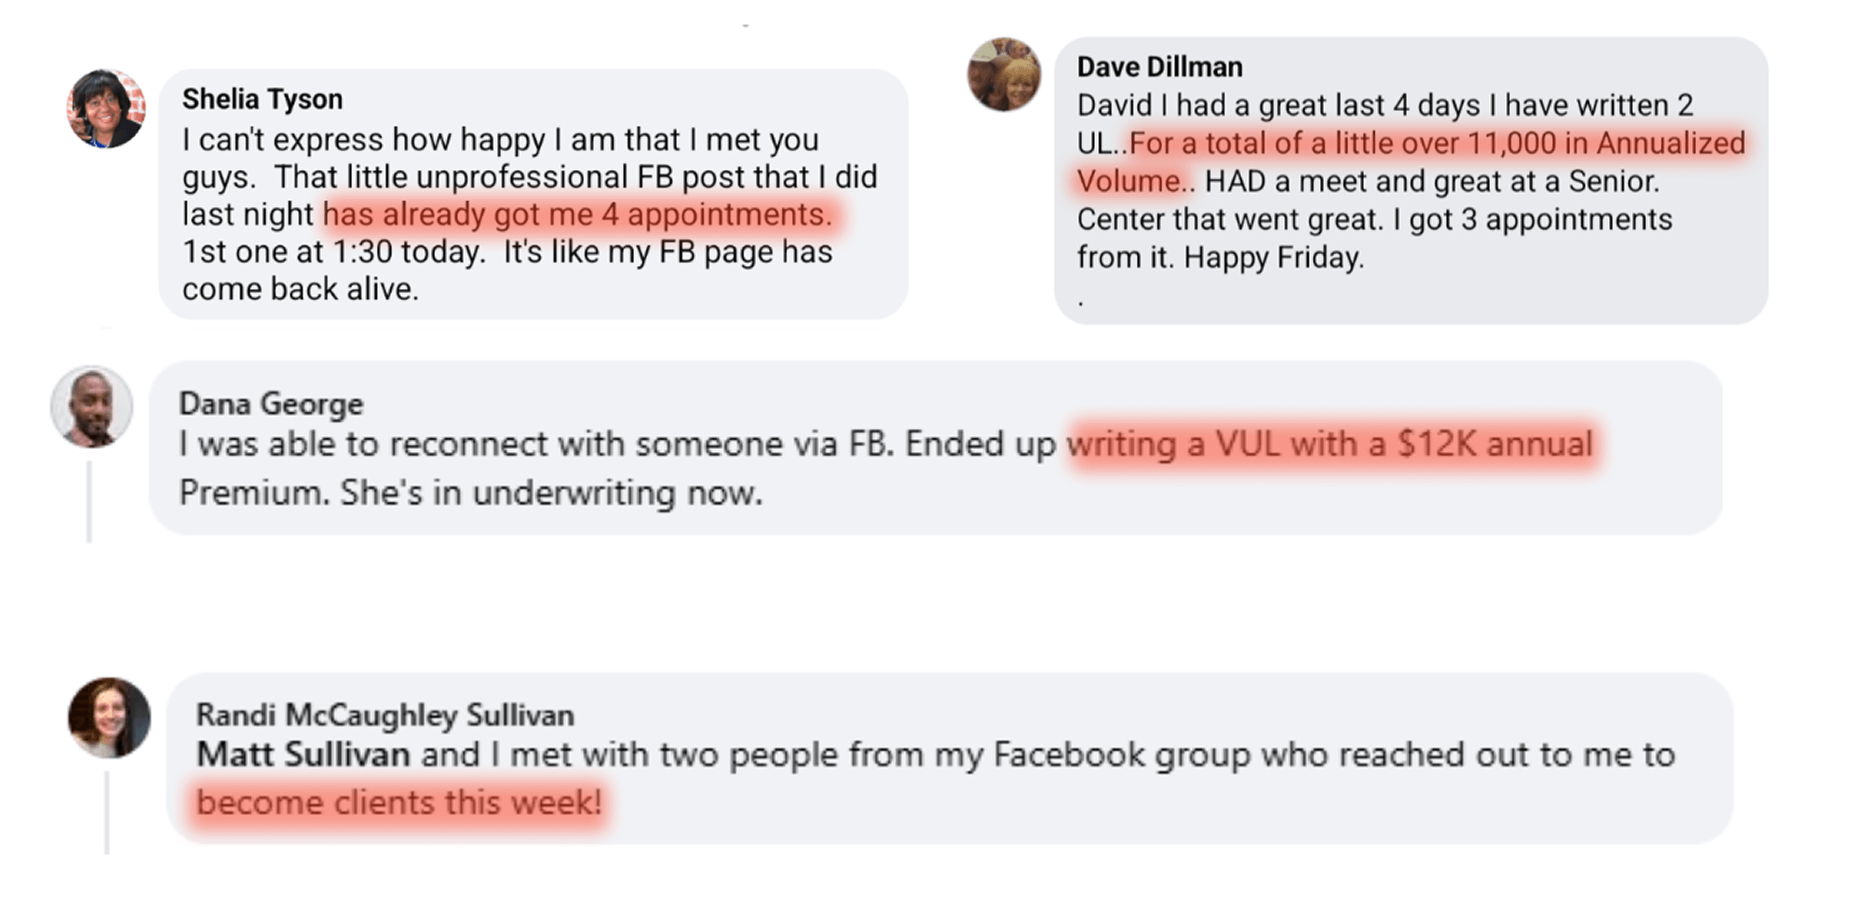
Task: Open Dave Dillman's profile photo
Action: pyautogui.click(x=1004, y=75)
